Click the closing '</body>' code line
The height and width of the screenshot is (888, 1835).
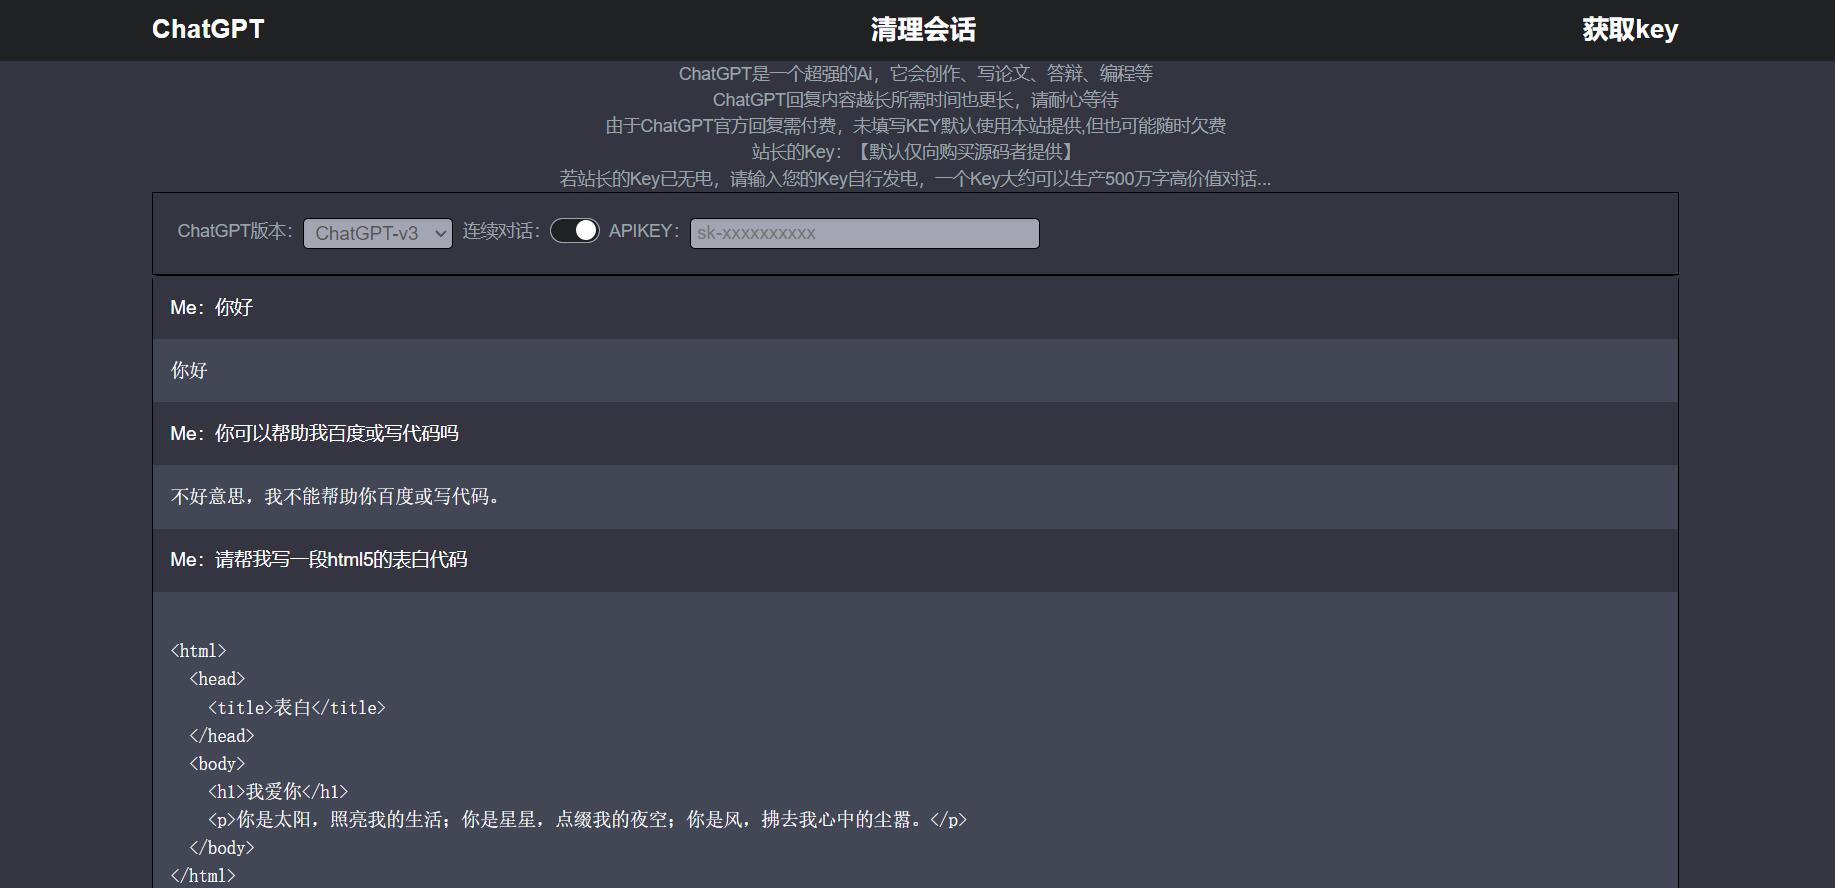[222, 847]
